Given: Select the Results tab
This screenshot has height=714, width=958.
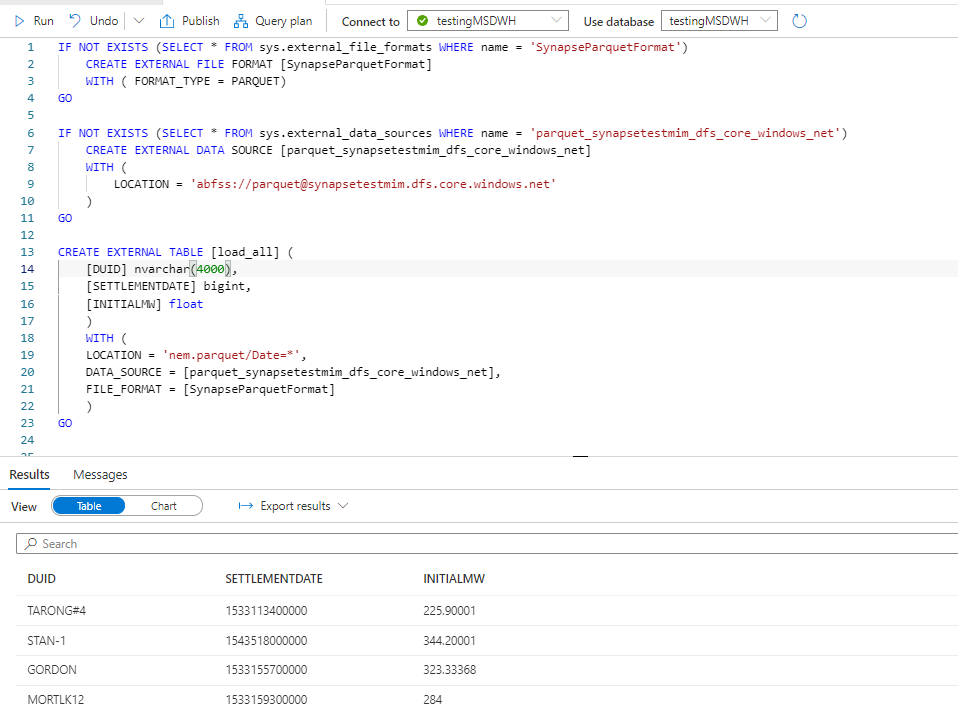Looking at the screenshot, I should pyautogui.click(x=29, y=474).
